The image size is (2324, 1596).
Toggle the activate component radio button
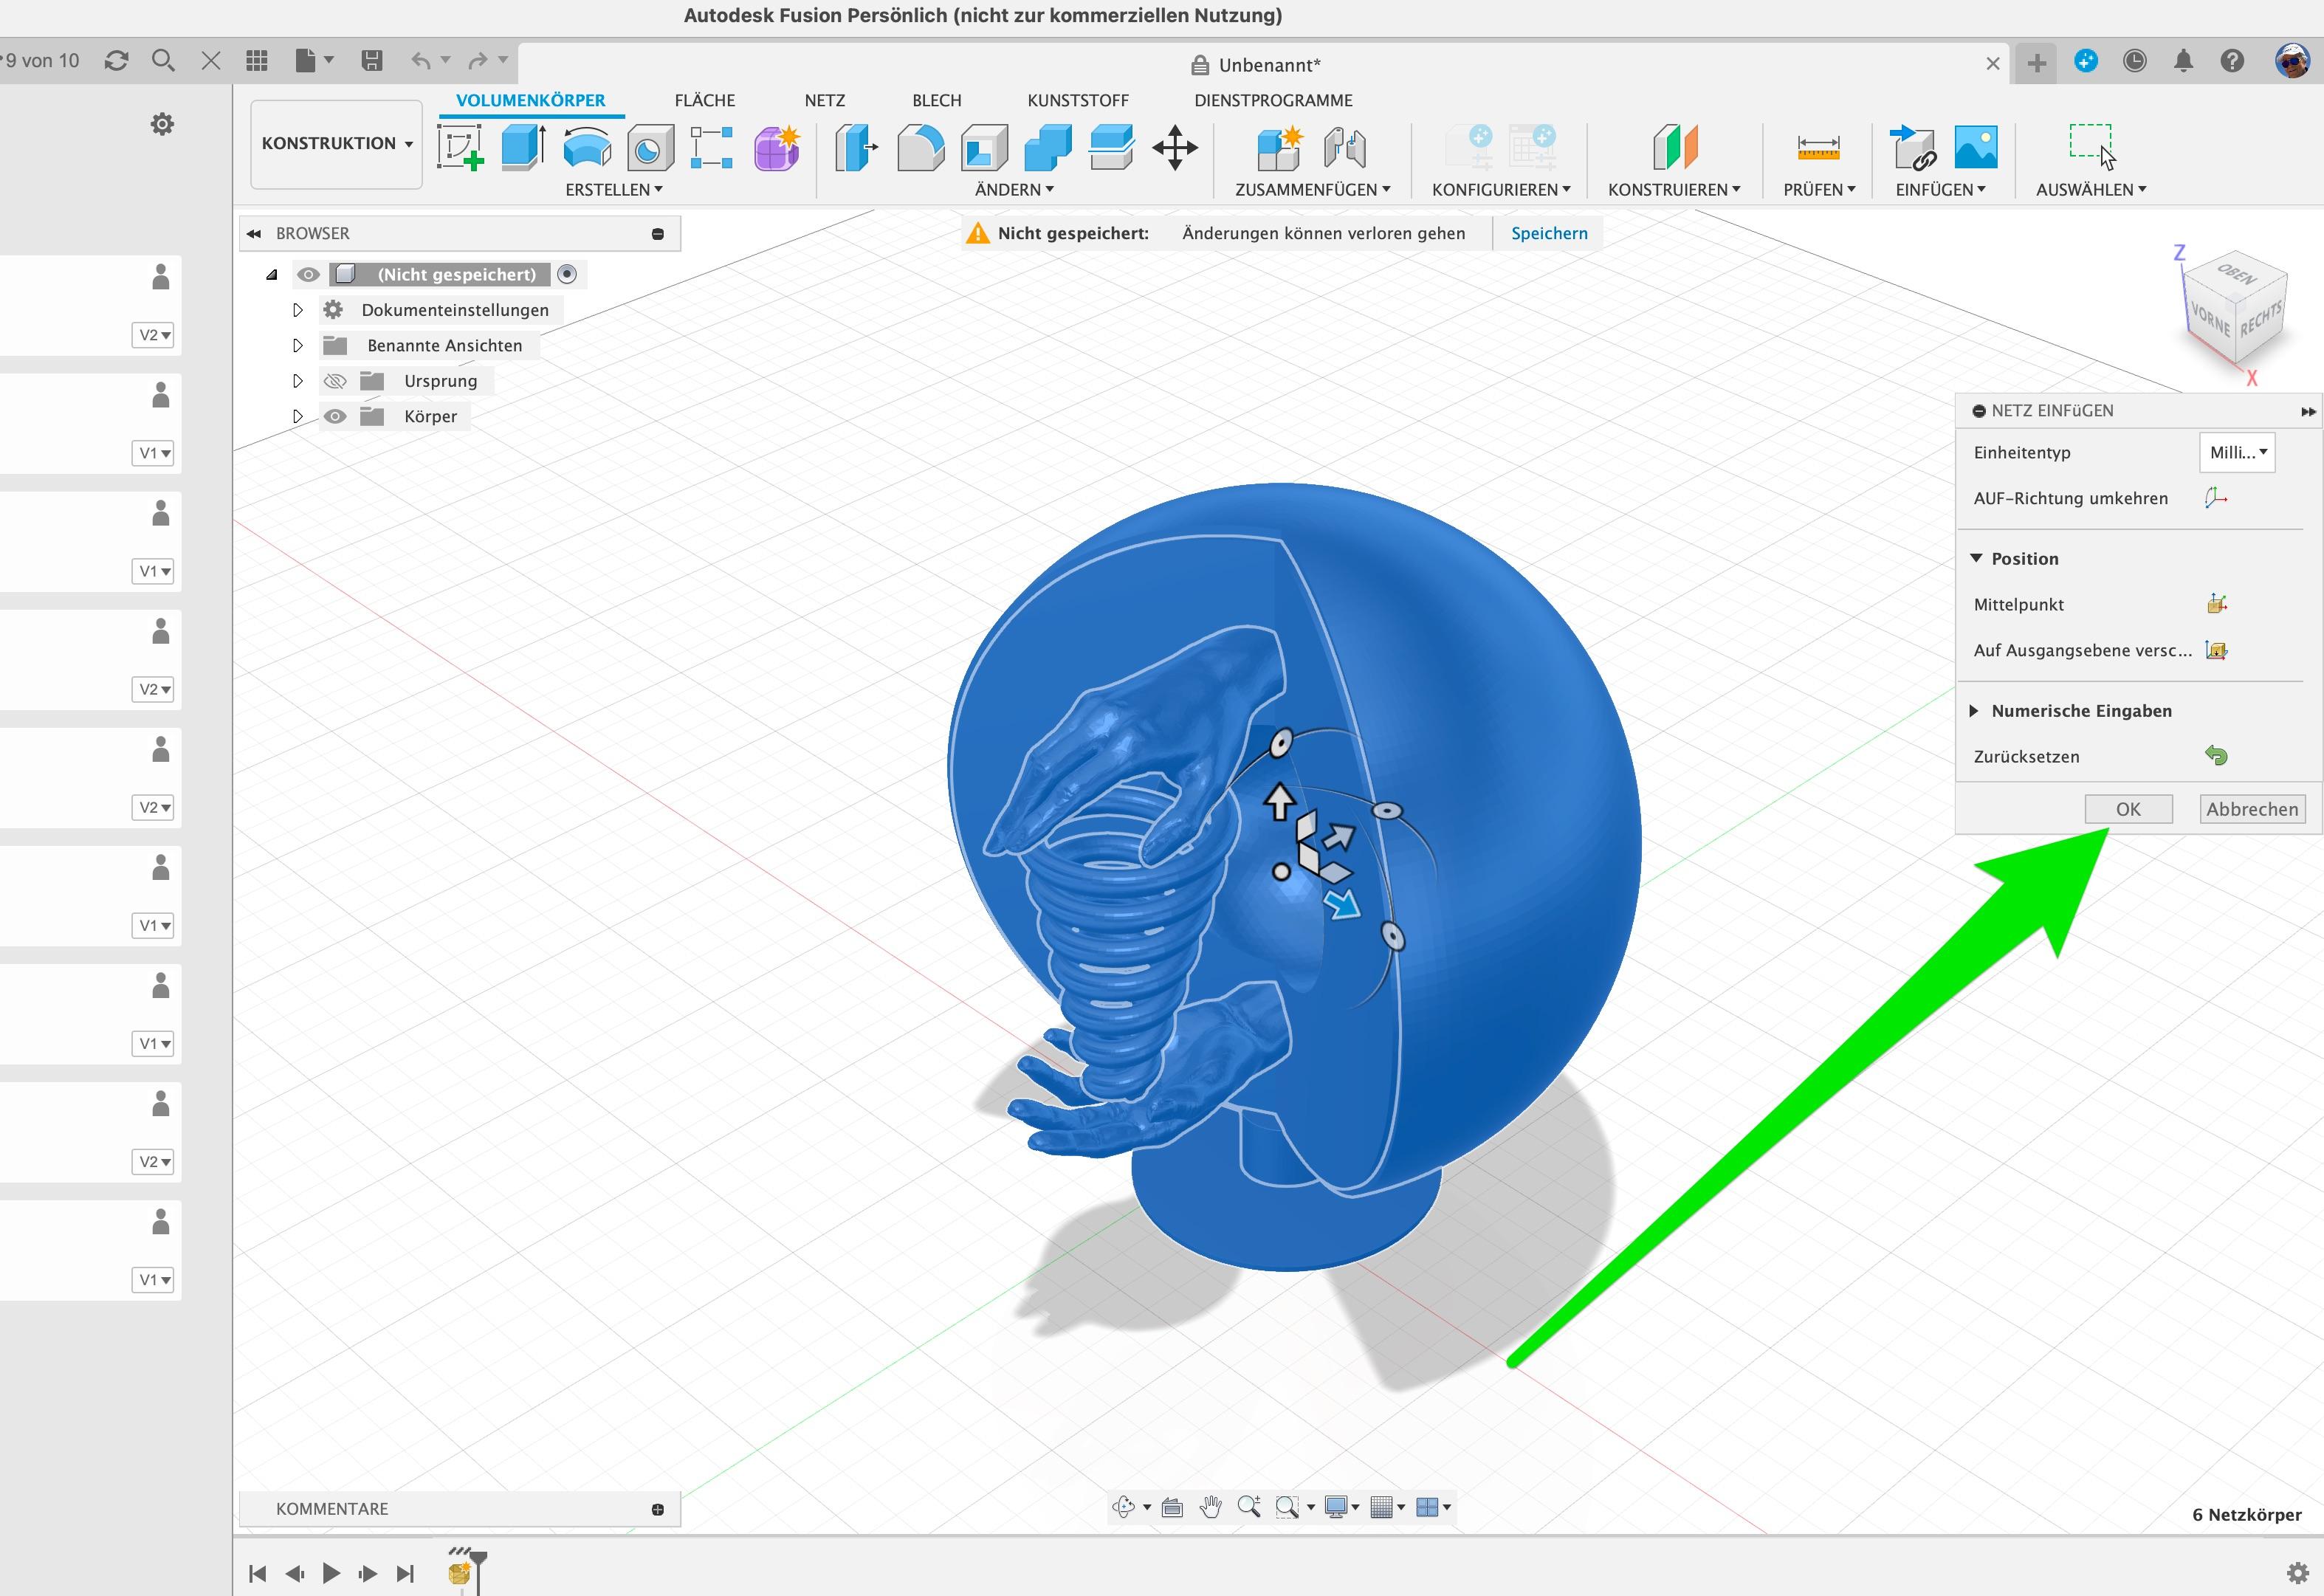[567, 274]
